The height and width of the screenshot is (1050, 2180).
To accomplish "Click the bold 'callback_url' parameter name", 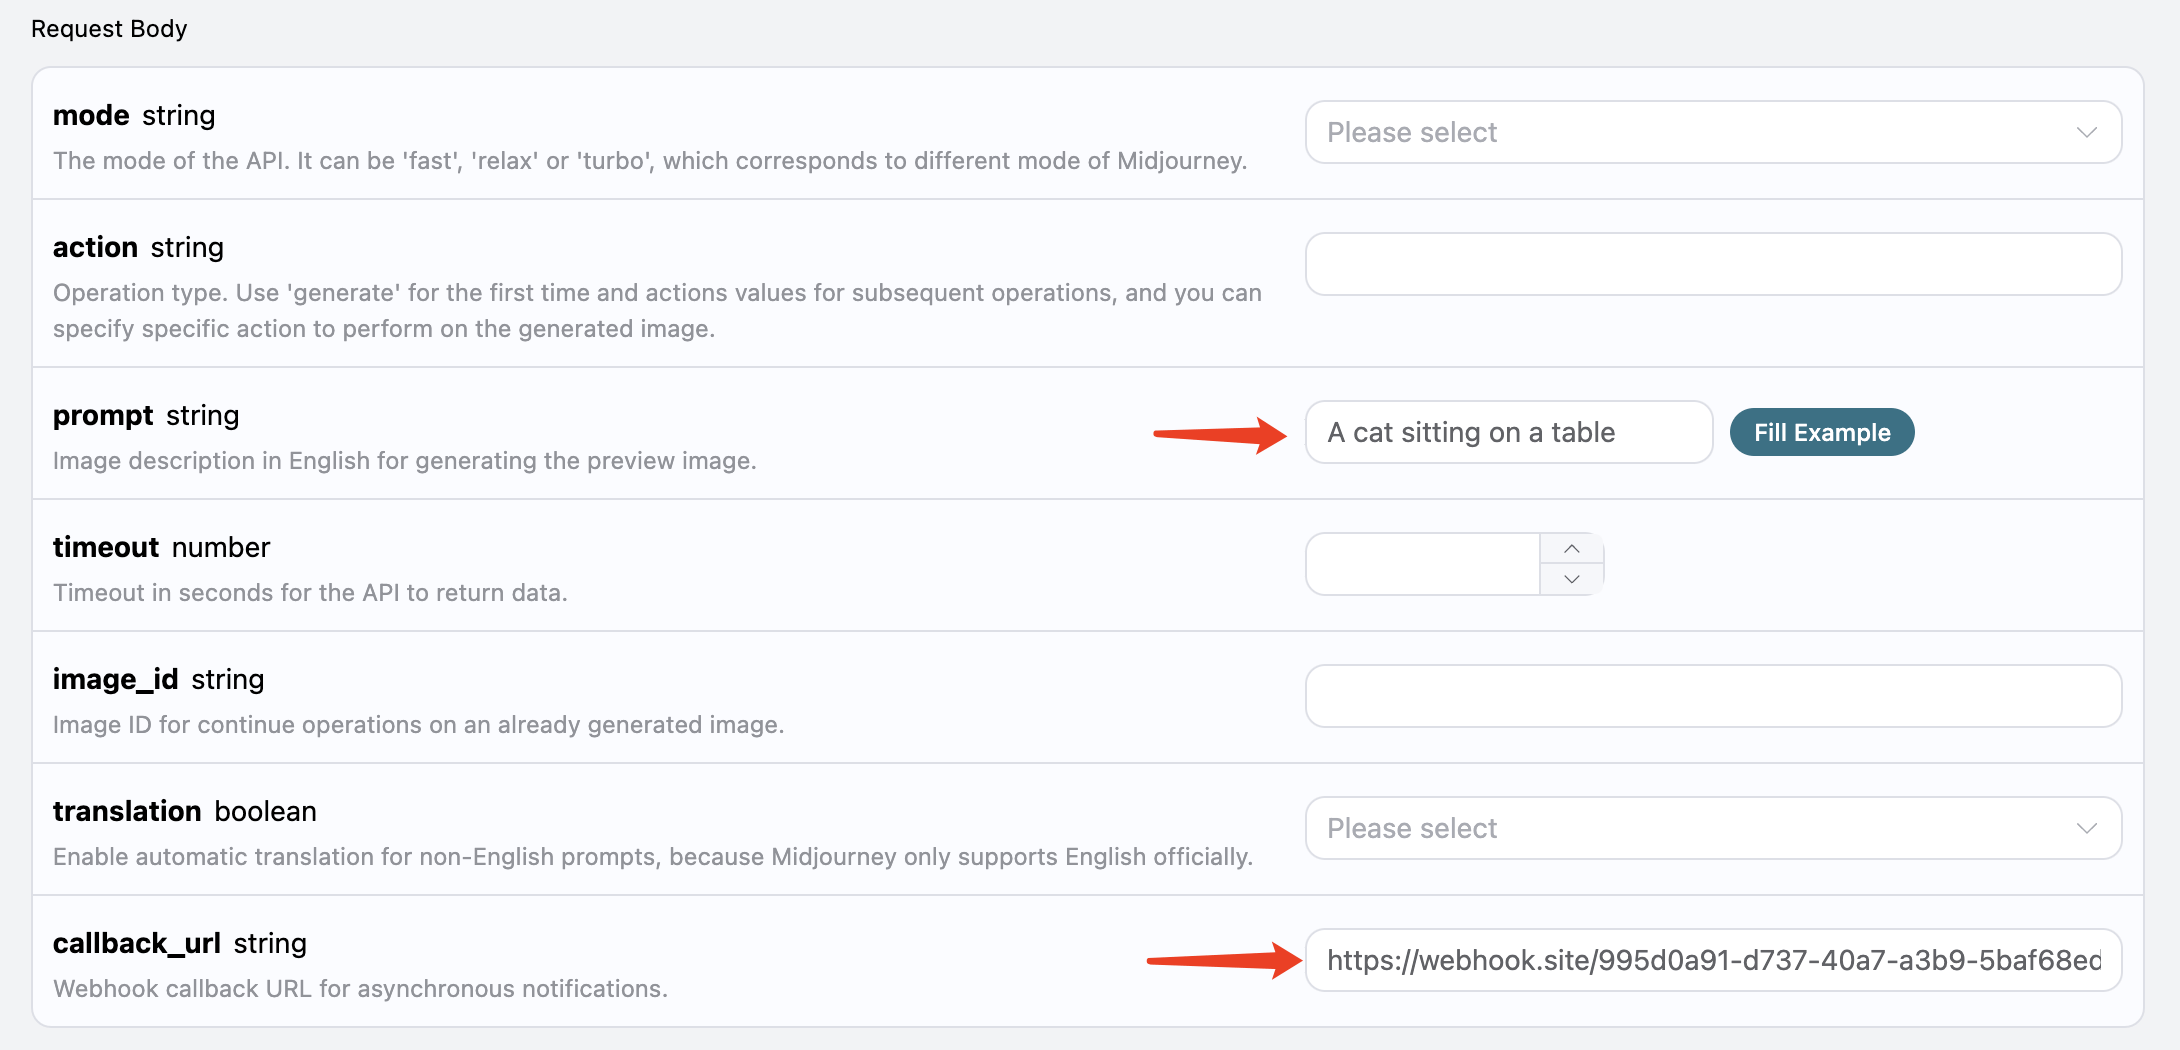I will (136, 944).
